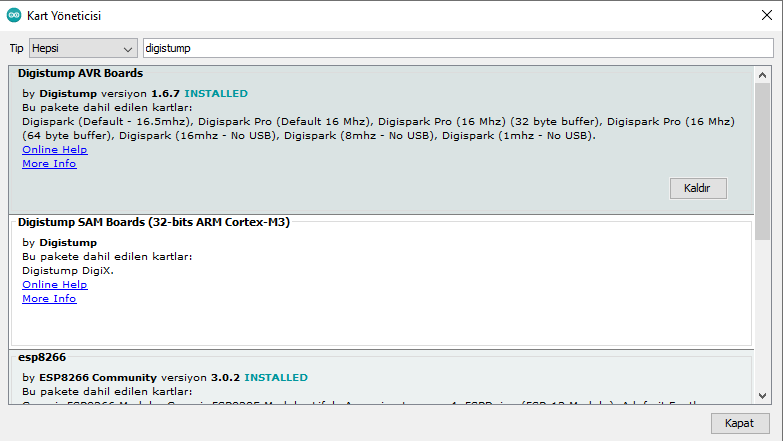Select the Digistump AVR Boards package title
Screen dimensions: 783x441
coord(80,73)
